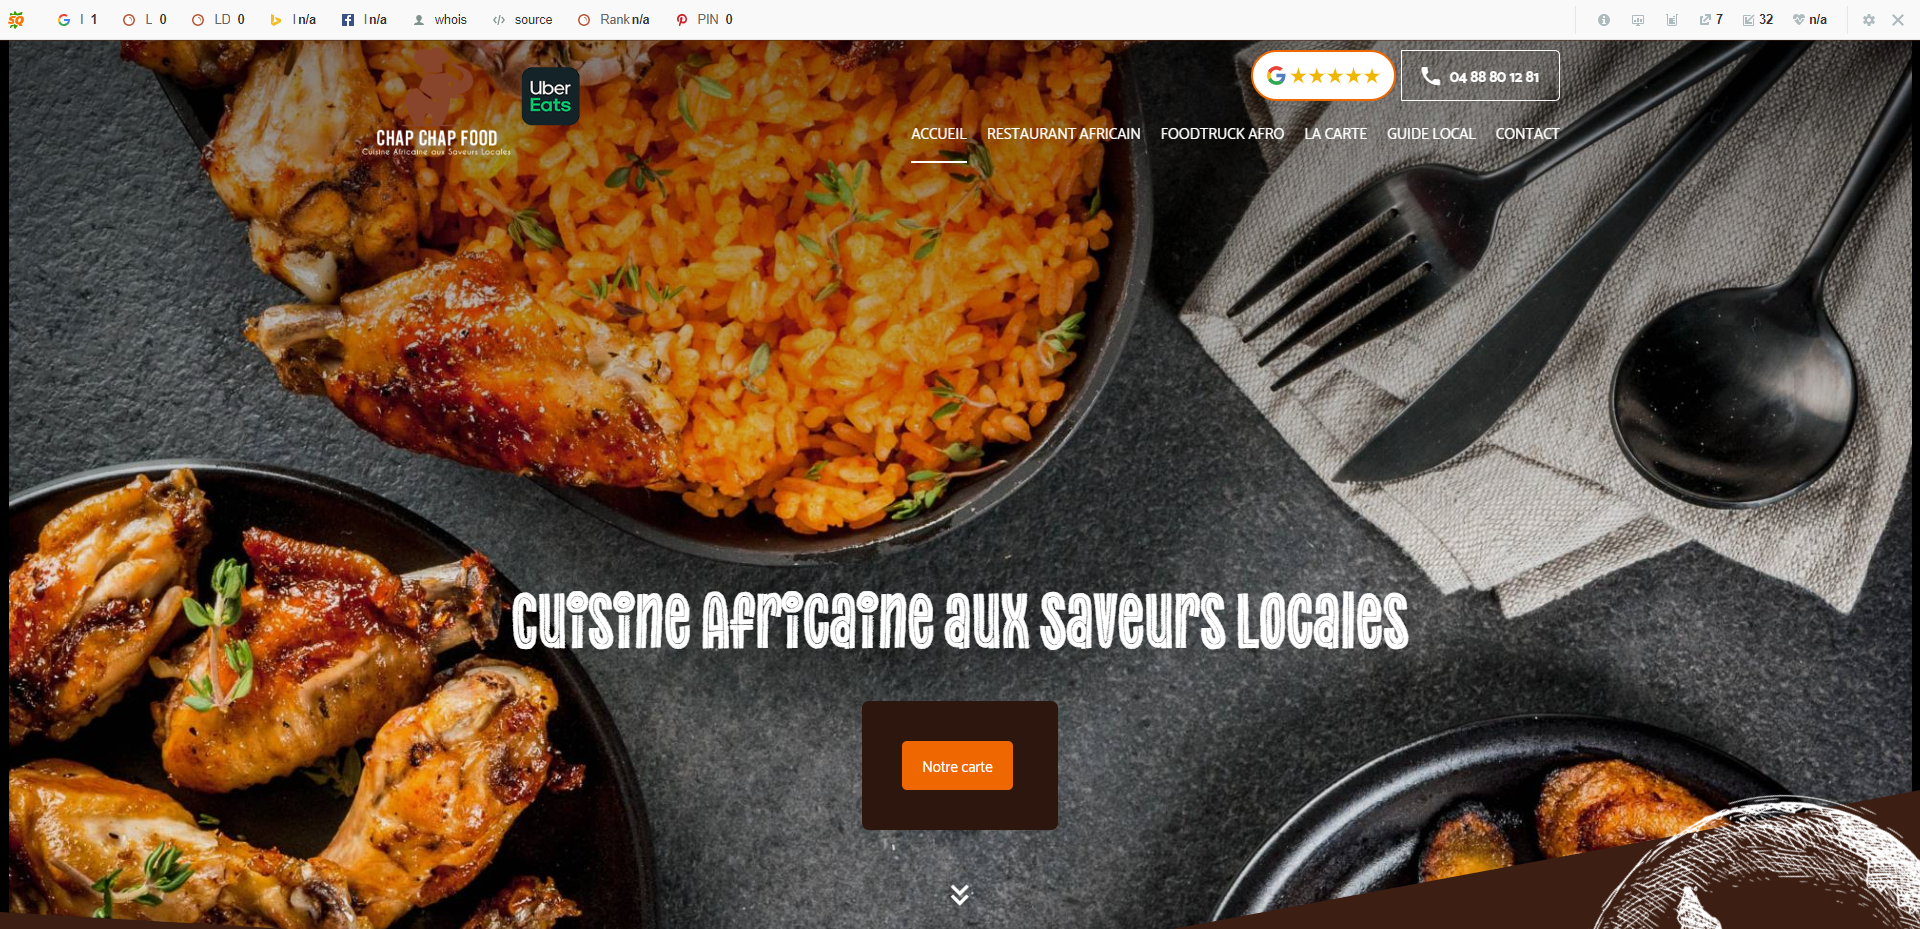The height and width of the screenshot is (929, 1920).
Task: Open whois lookup in SEOquake bar
Action: [x=440, y=20]
